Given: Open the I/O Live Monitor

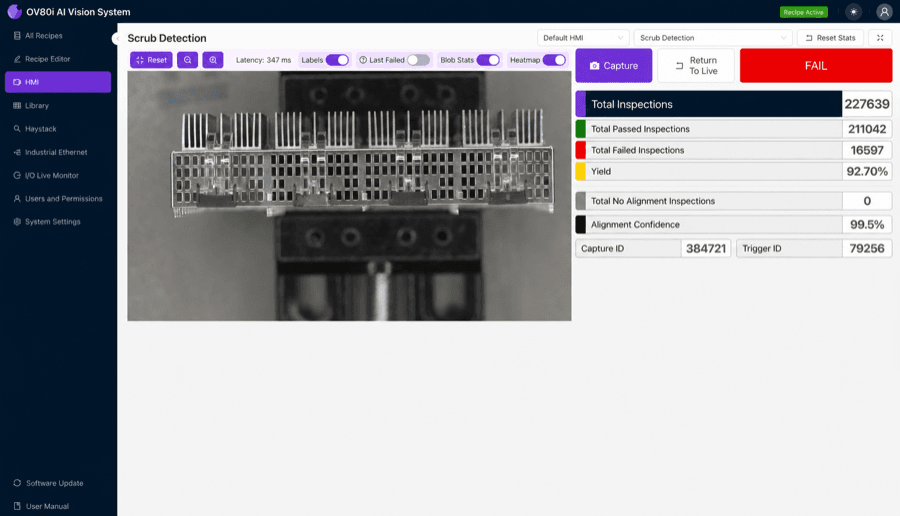Looking at the screenshot, I should pos(57,176).
